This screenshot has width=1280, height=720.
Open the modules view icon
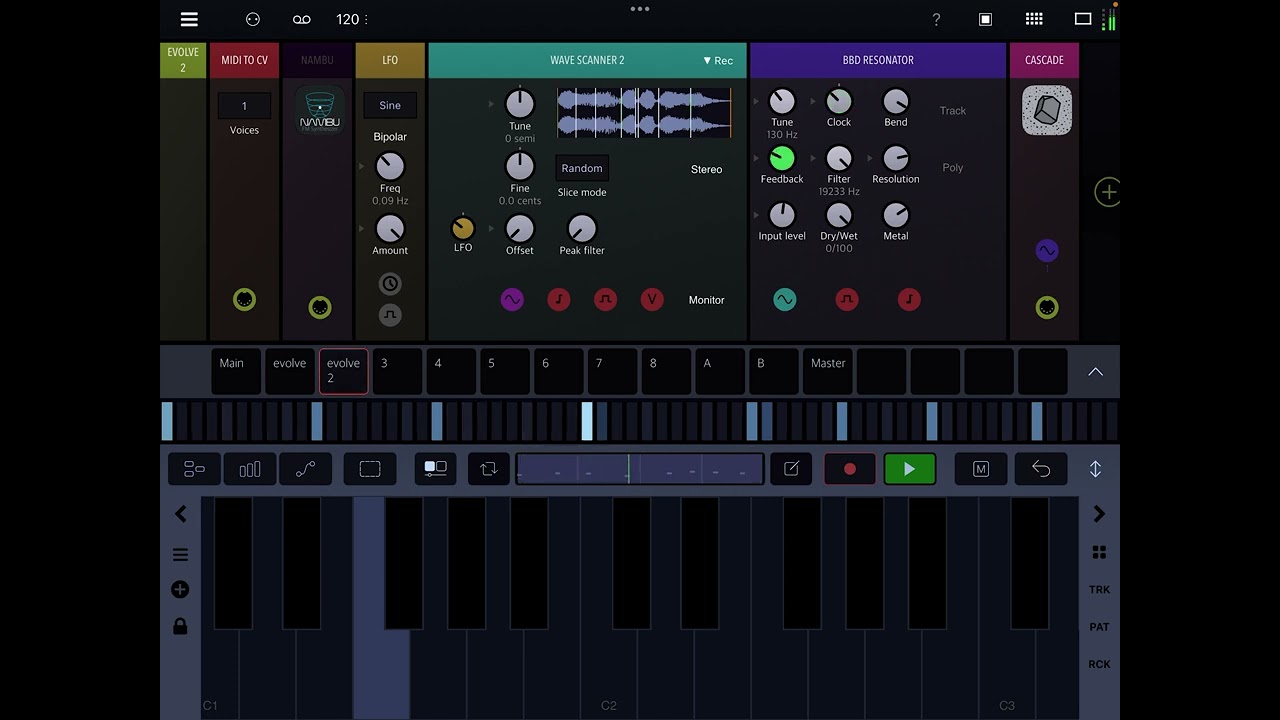click(x=194, y=469)
